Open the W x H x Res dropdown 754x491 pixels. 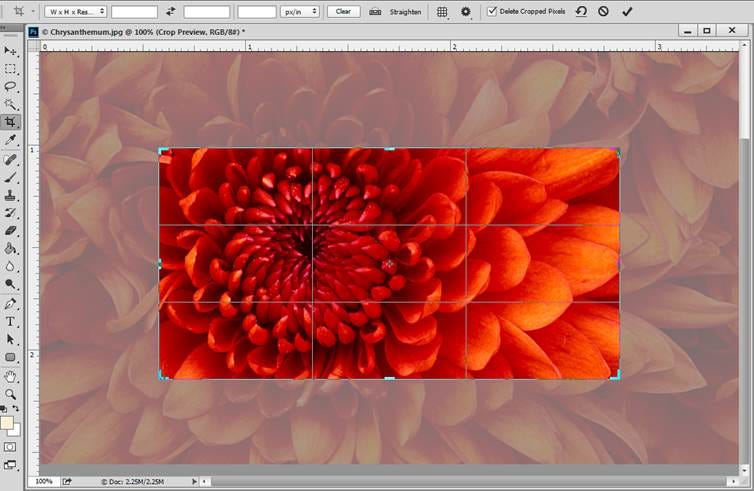tap(75, 12)
